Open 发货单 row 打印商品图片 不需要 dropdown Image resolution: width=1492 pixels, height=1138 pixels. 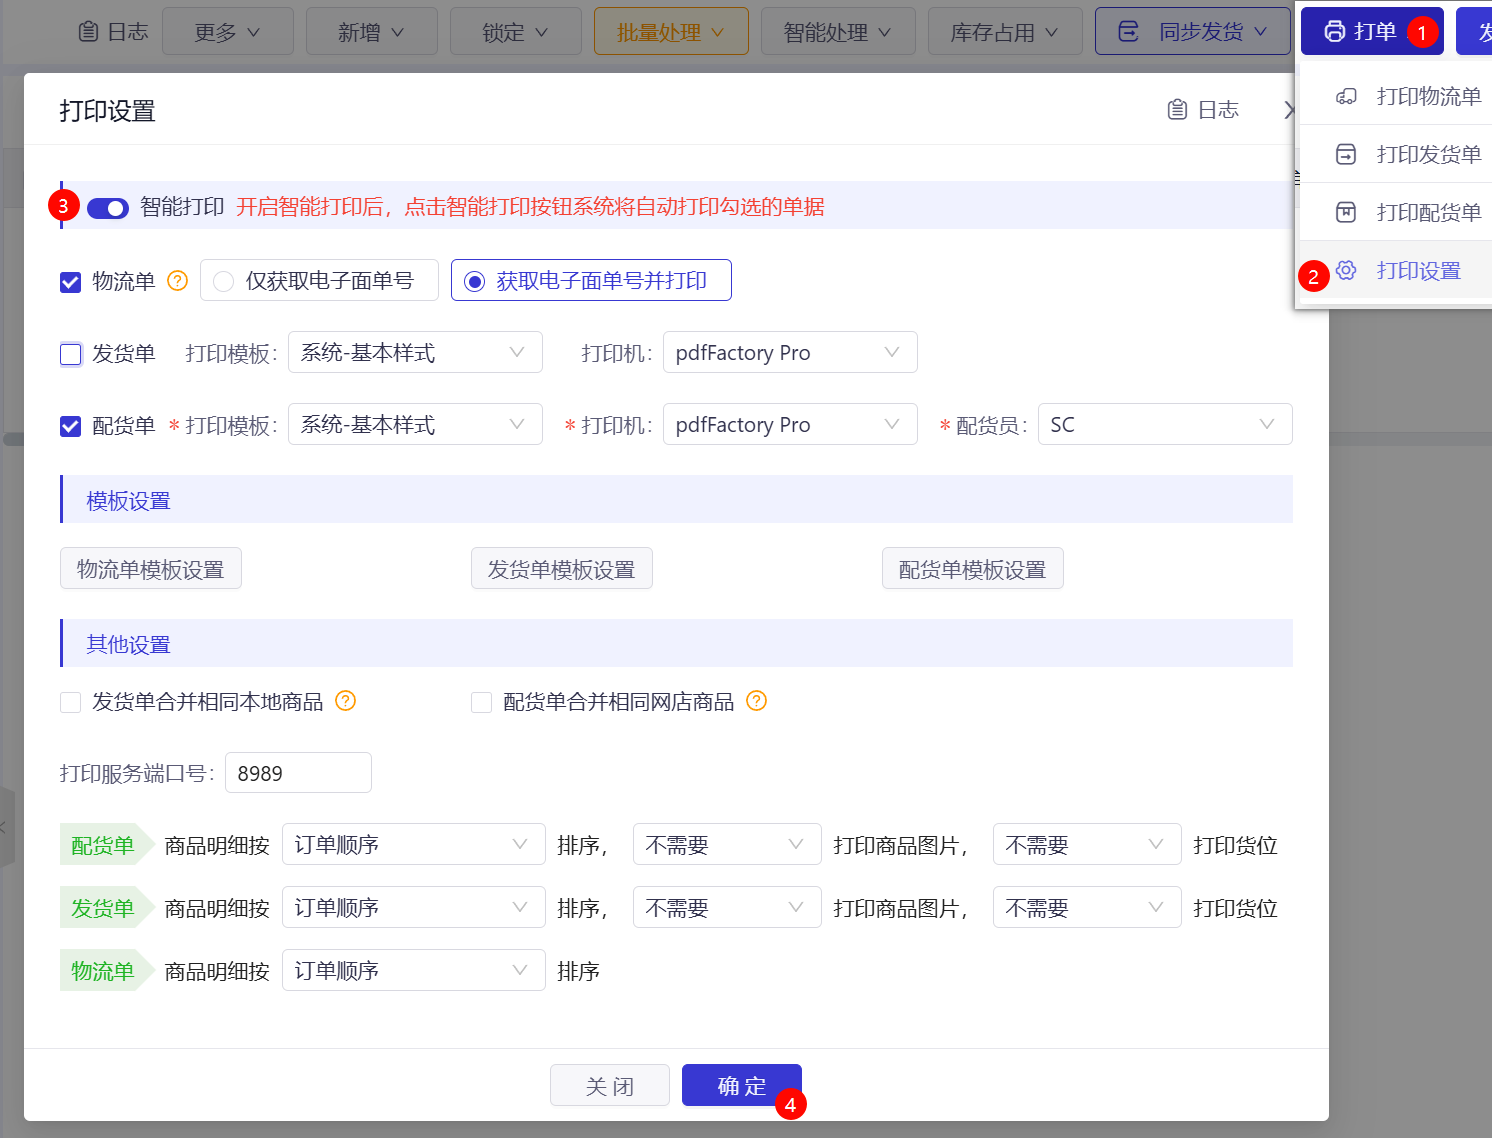(727, 907)
